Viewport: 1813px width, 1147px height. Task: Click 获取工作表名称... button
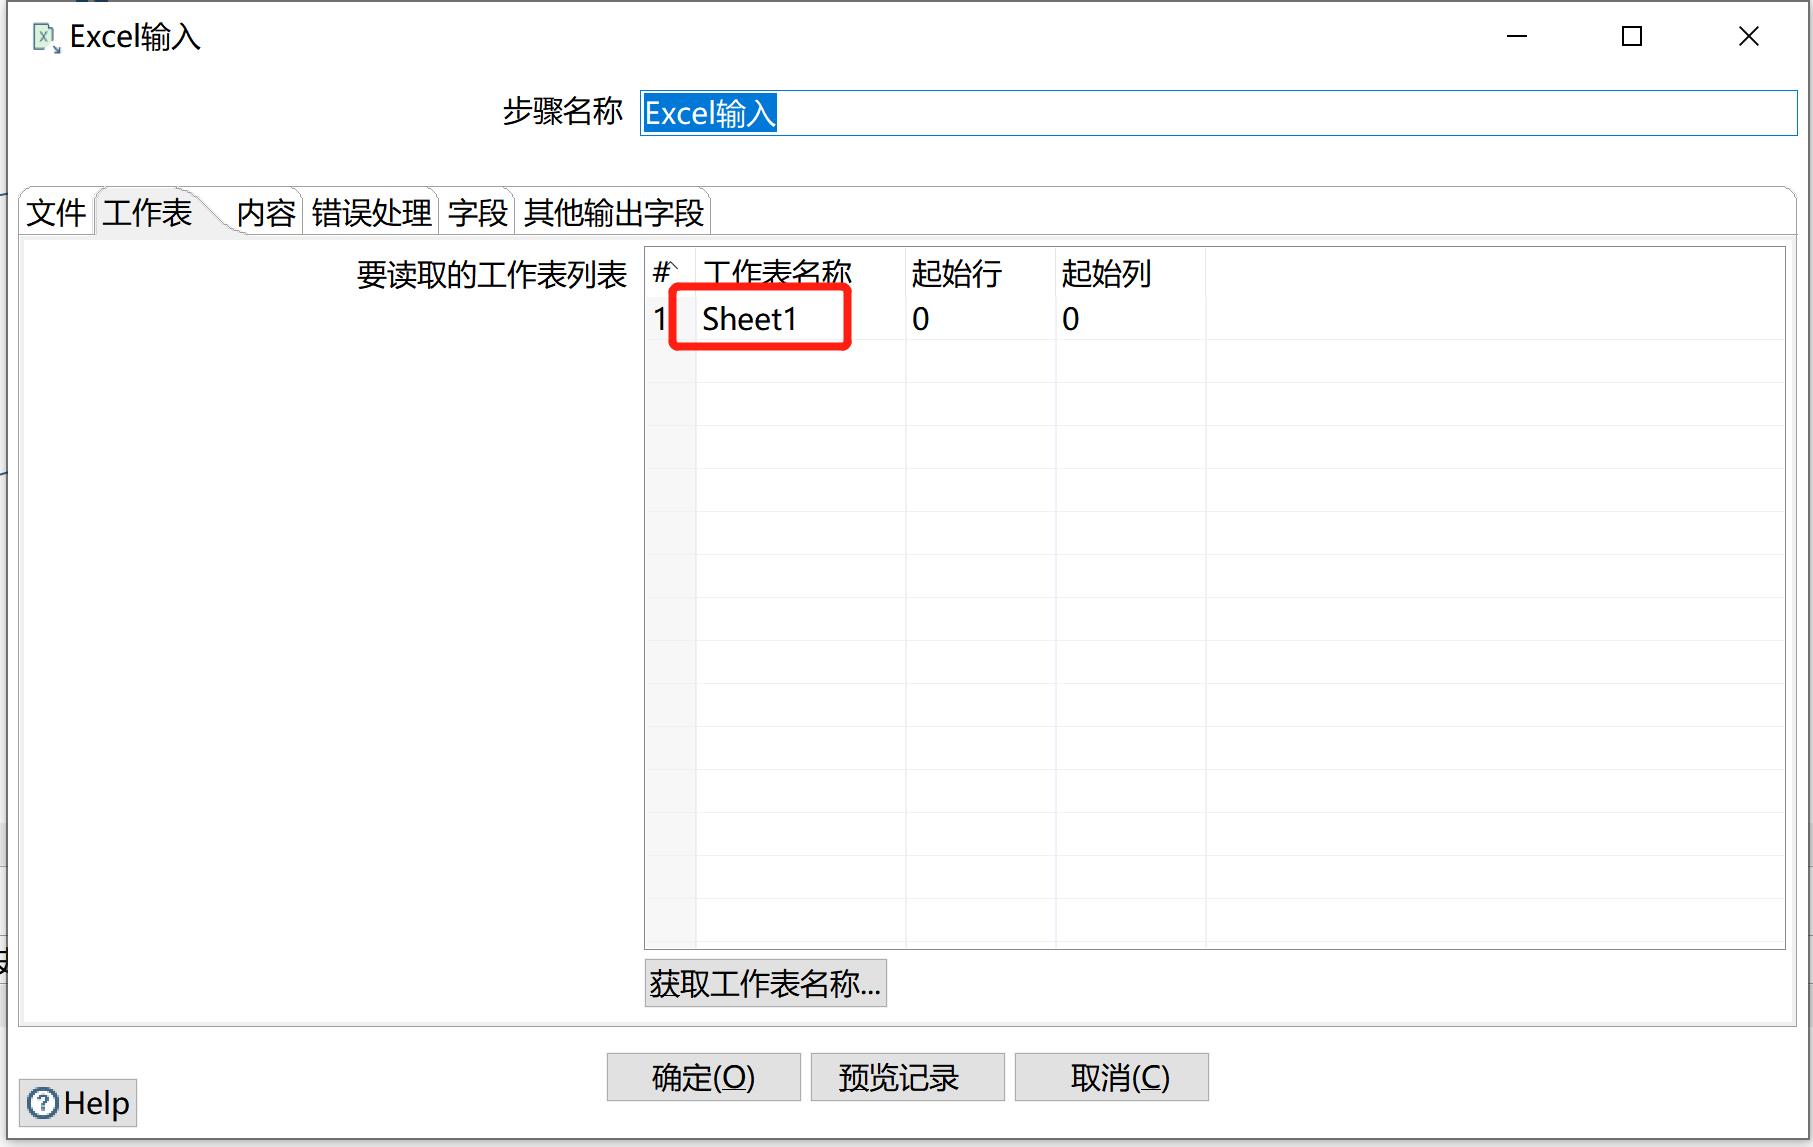click(x=765, y=983)
